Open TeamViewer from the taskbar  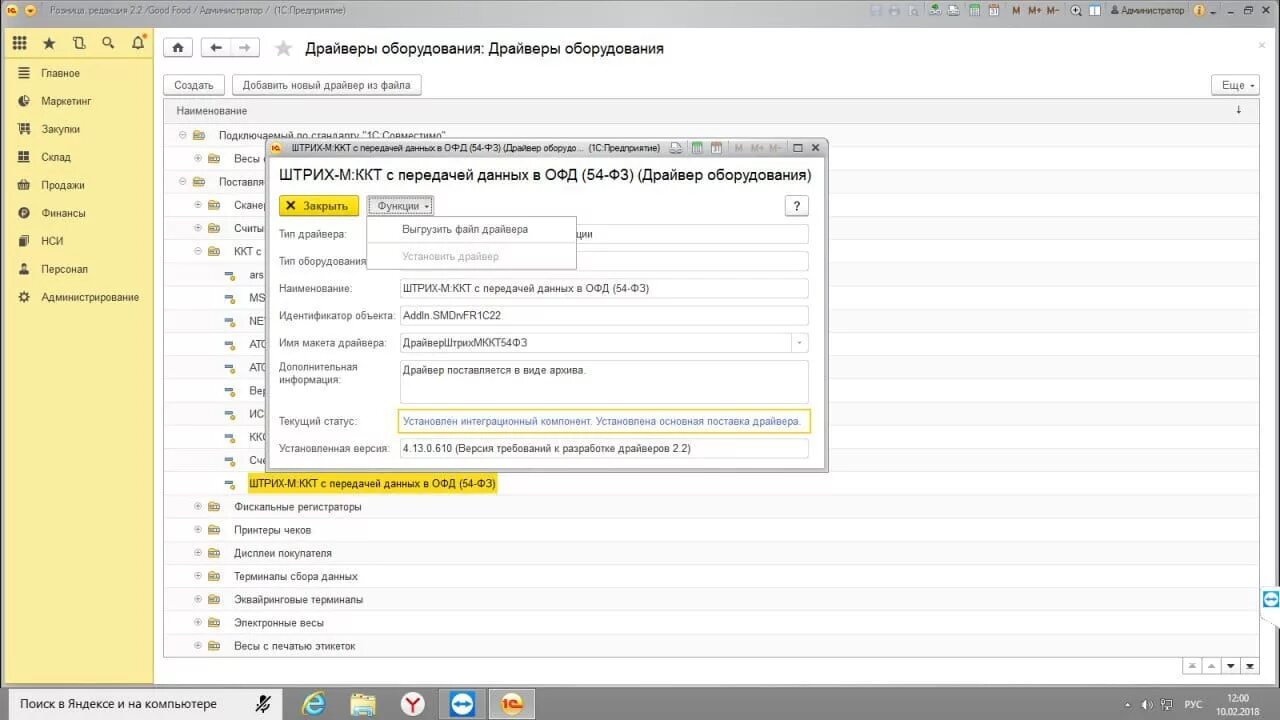pyautogui.click(x=462, y=703)
